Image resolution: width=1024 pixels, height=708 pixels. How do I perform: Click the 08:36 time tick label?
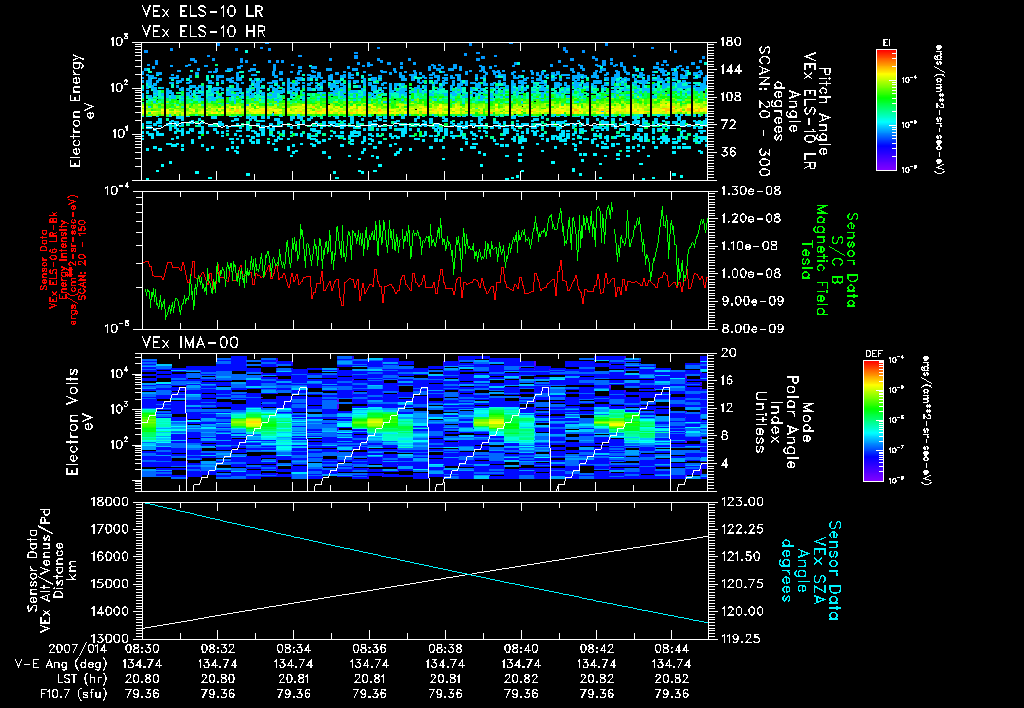[x=369, y=648]
